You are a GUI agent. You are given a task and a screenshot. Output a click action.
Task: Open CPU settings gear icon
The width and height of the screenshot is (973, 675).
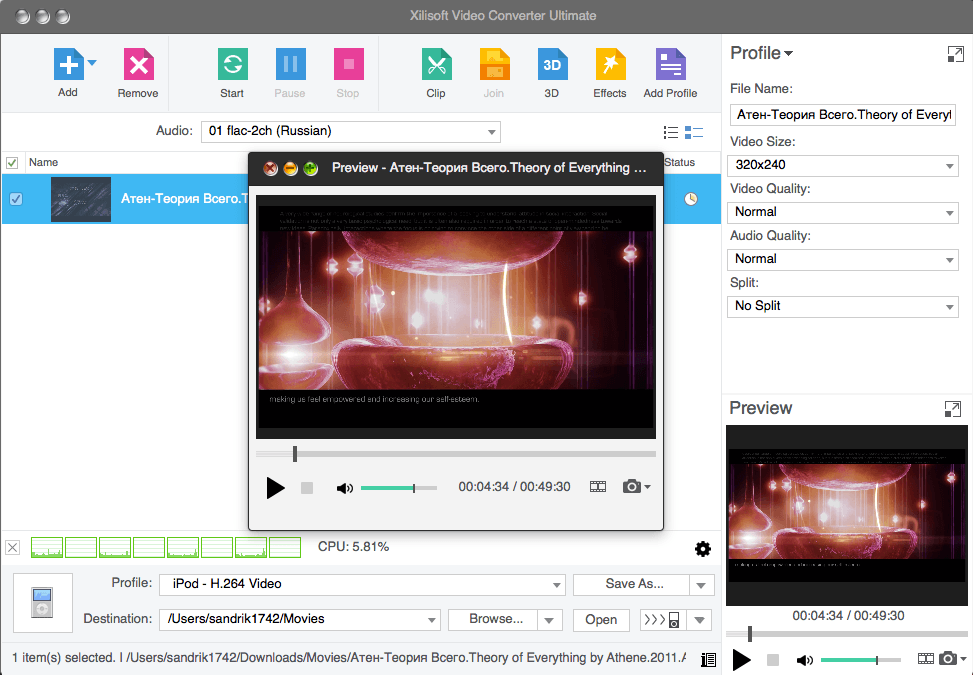(702, 548)
